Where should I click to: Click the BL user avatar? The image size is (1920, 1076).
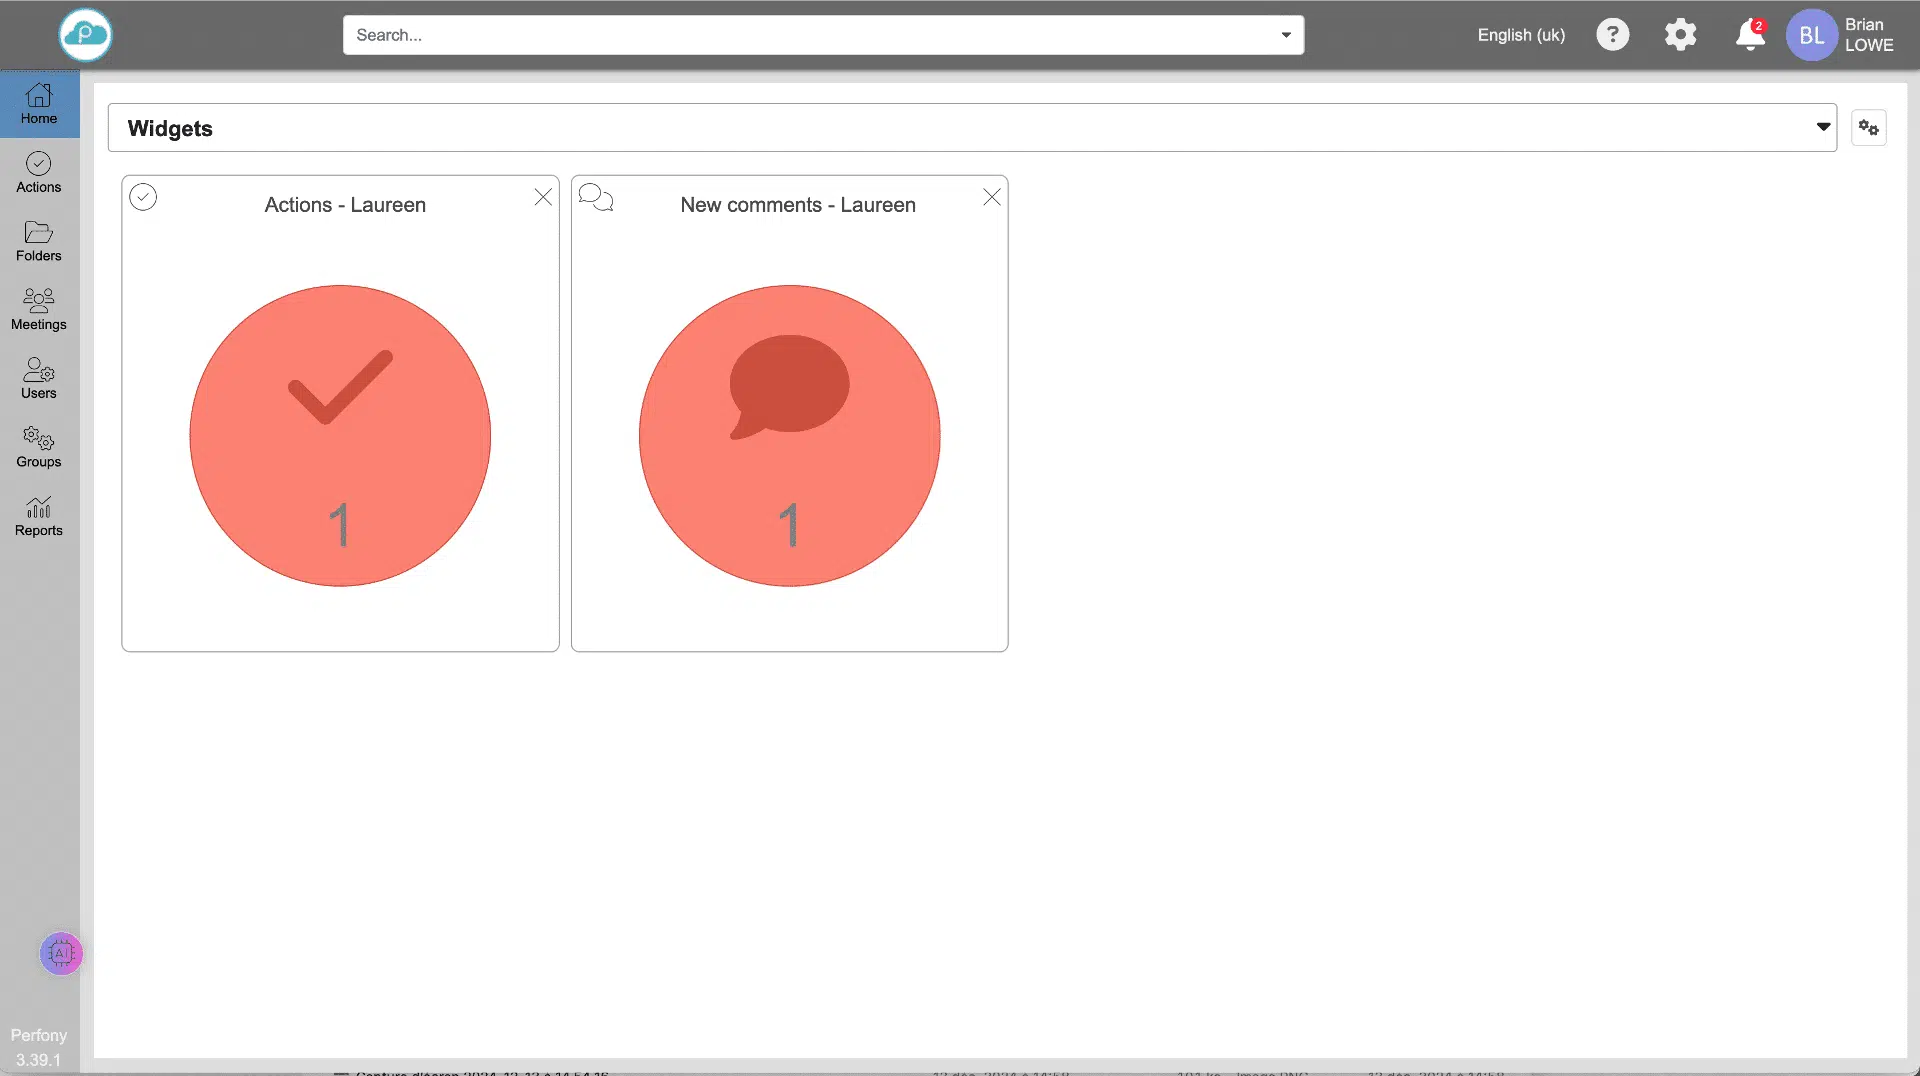coord(1811,35)
